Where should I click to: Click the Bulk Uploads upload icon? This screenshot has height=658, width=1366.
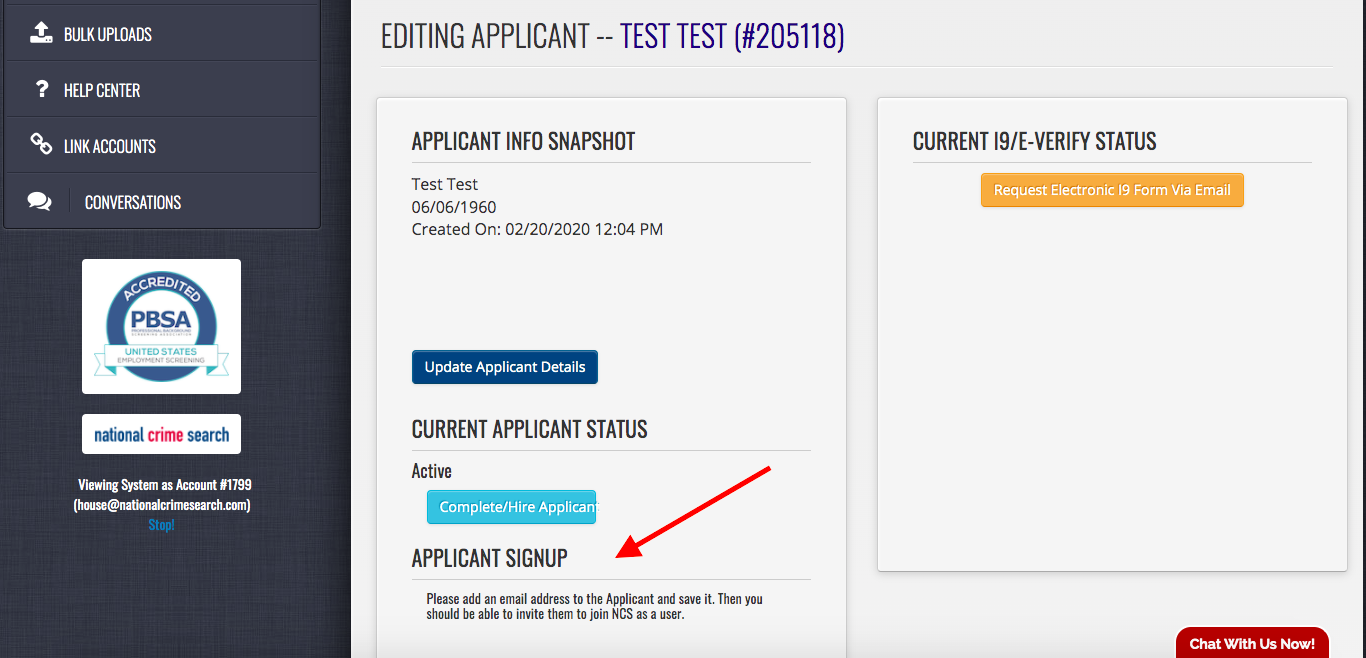click(40, 33)
